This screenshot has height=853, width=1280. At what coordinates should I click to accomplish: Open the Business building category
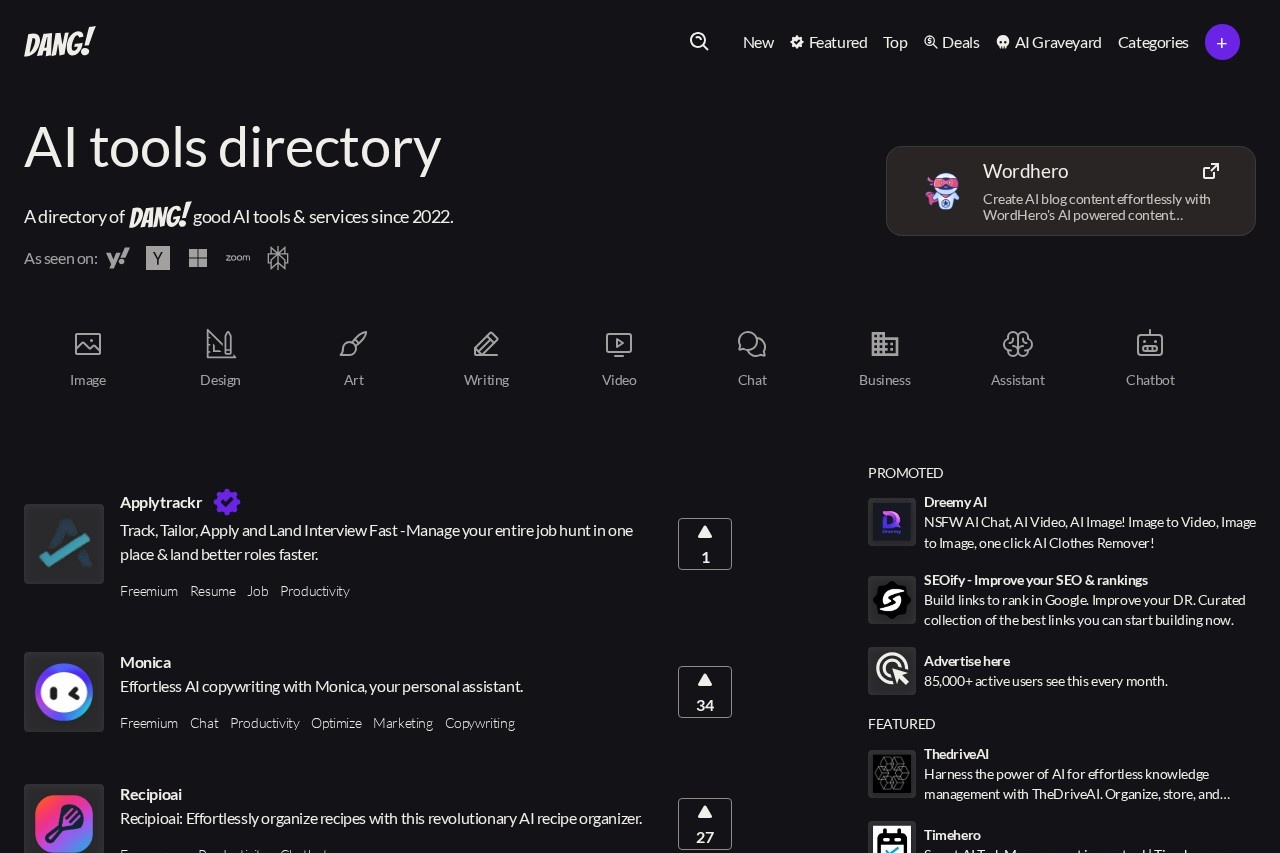884,345
